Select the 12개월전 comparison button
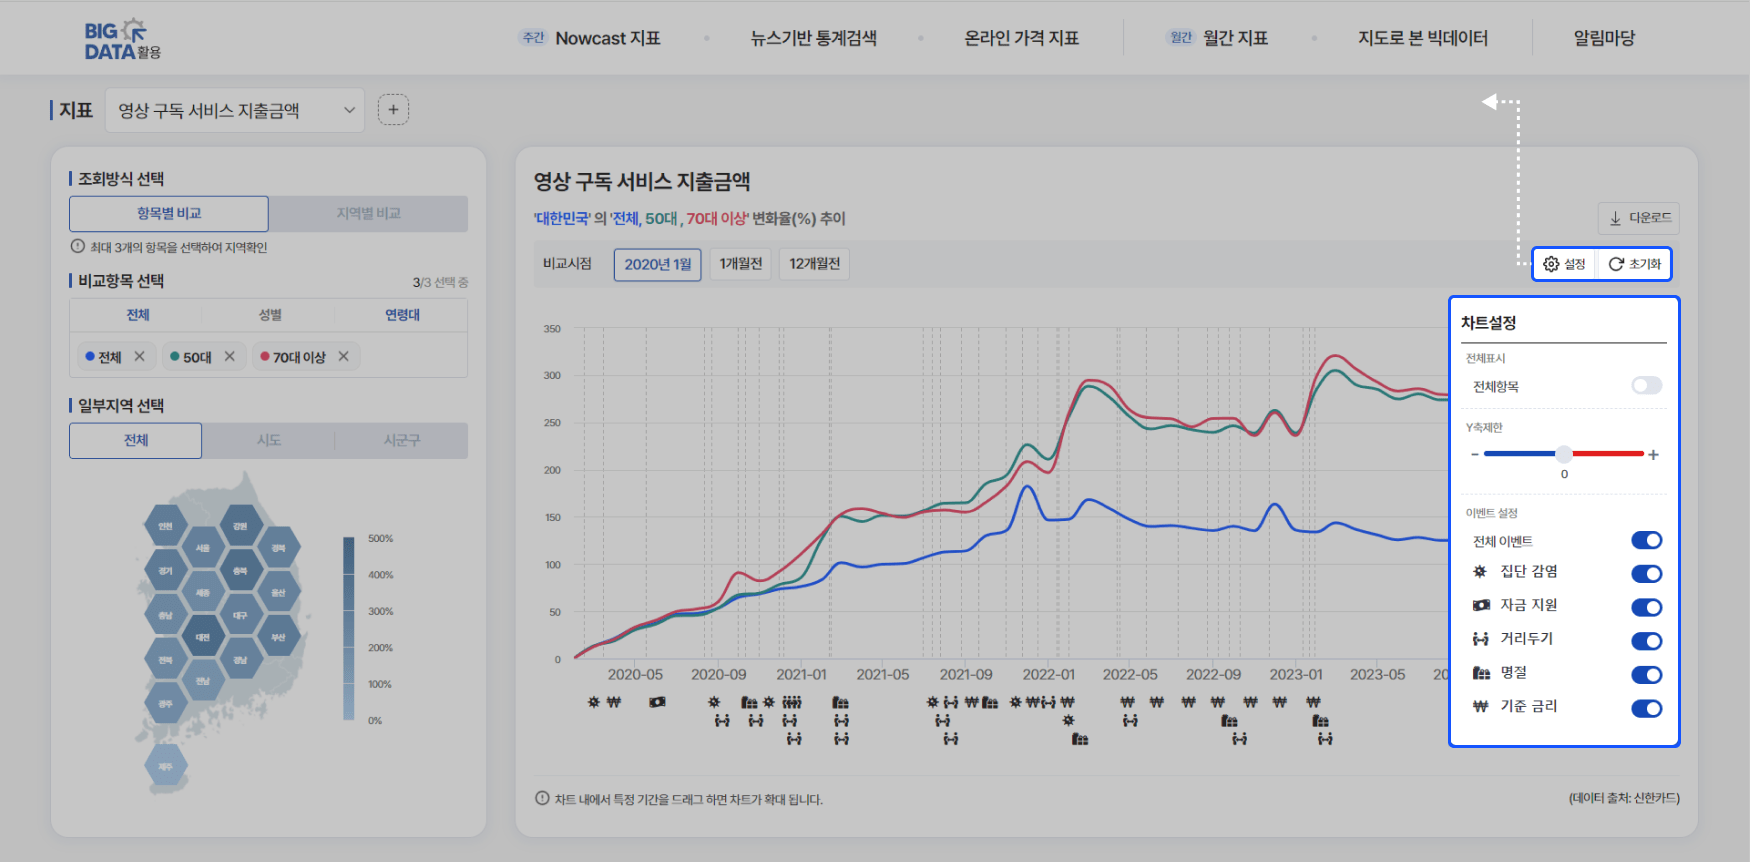The height and width of the screenshot is (862, 1750). click(x=814, y=264)
